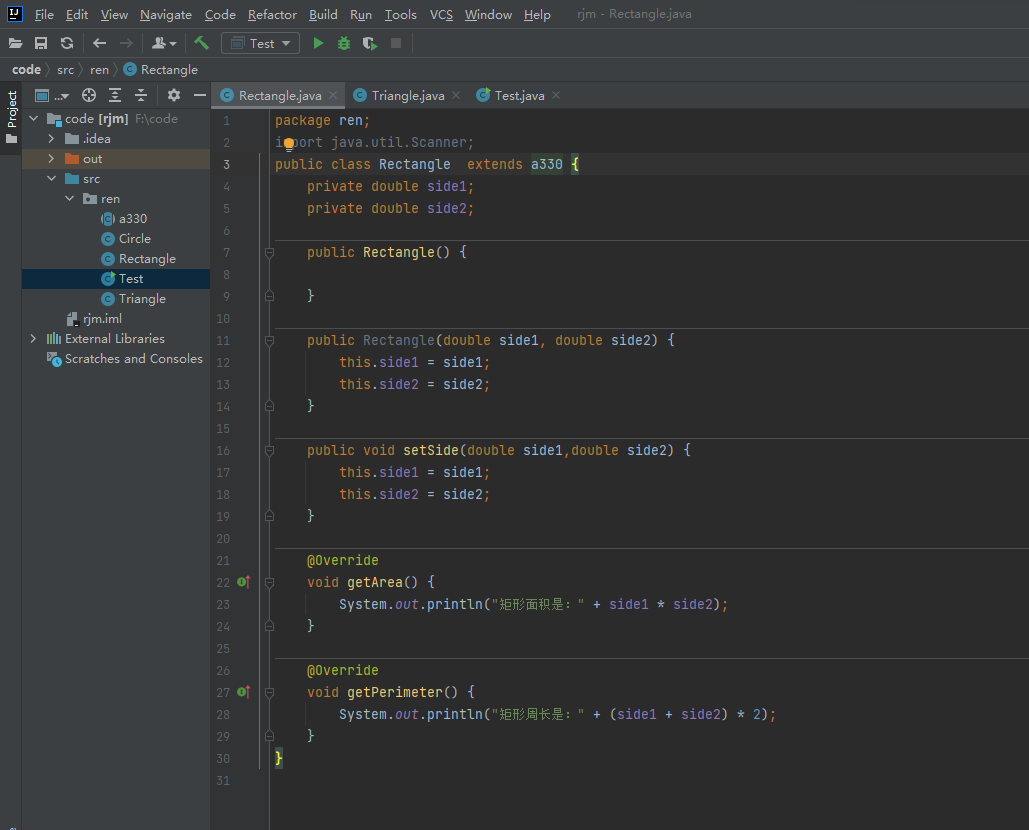Expand the .idea folder in the project tree
The image size is (1029, 830).
click(x=51, y=139)
